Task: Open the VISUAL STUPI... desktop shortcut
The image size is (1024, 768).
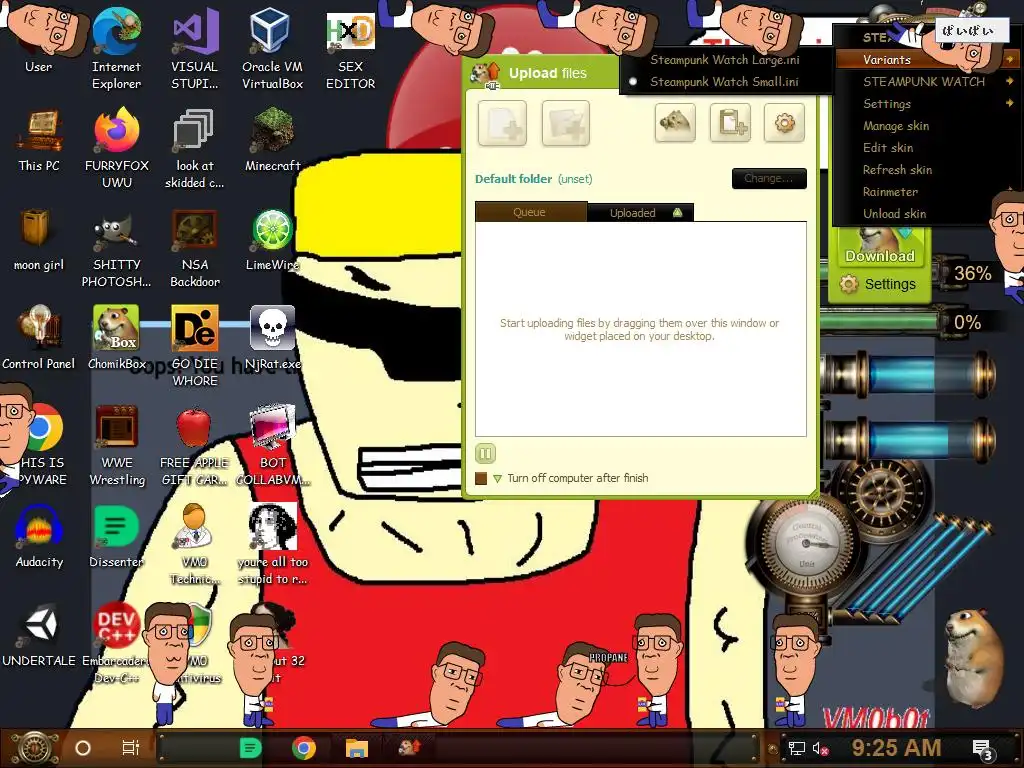Action: (x=195, y=47)
